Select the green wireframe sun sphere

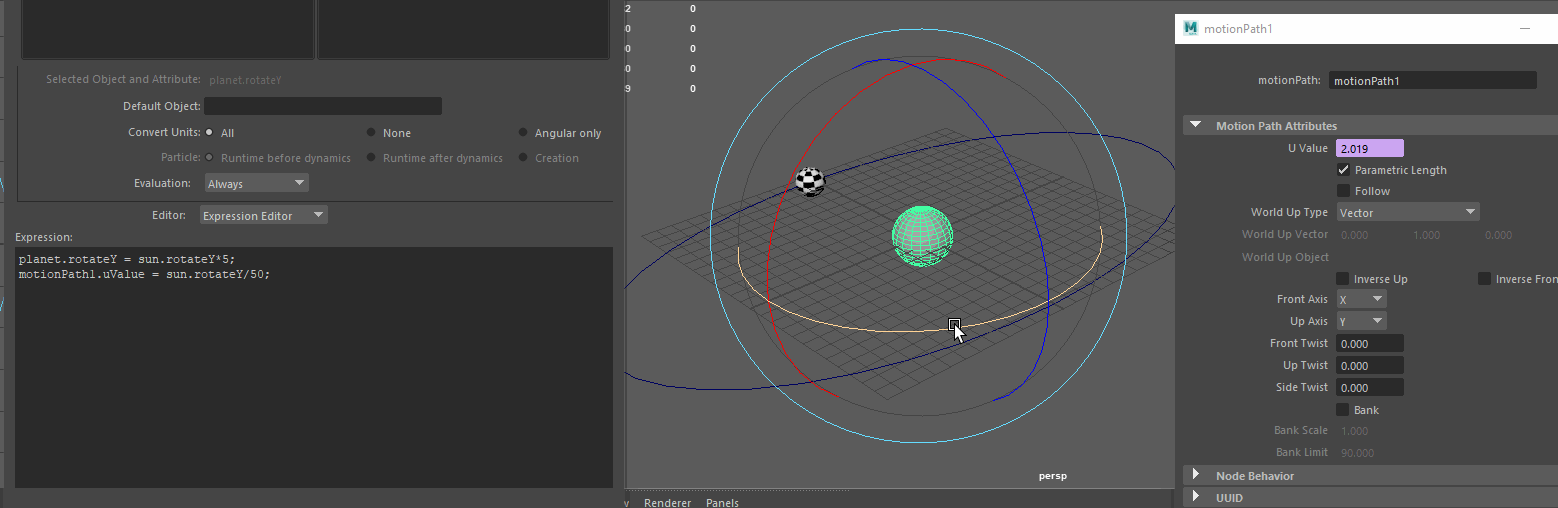click(921, 235)
